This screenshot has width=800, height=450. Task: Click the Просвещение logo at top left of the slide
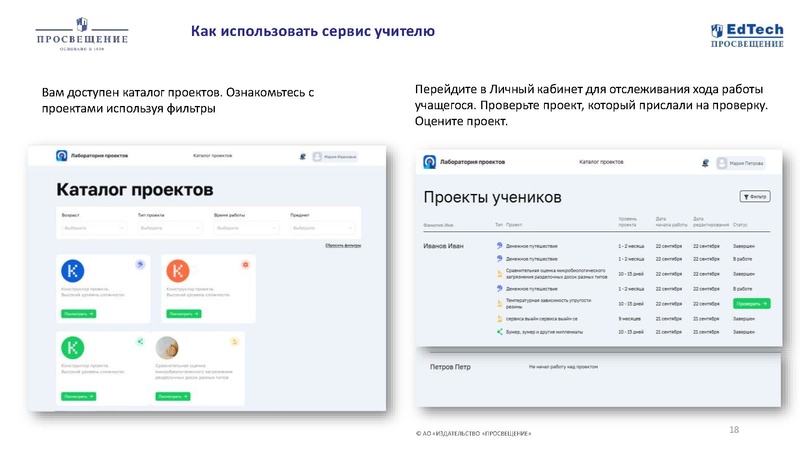pos(82,35)
